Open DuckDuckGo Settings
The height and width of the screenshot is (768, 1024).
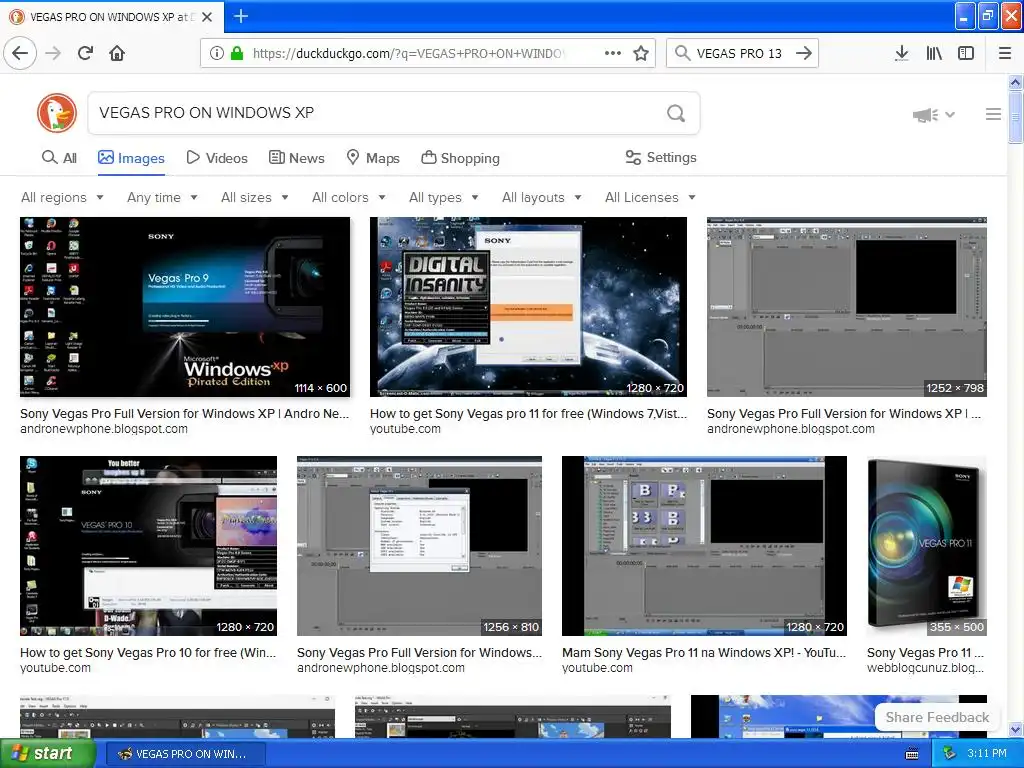click(661, 157)
